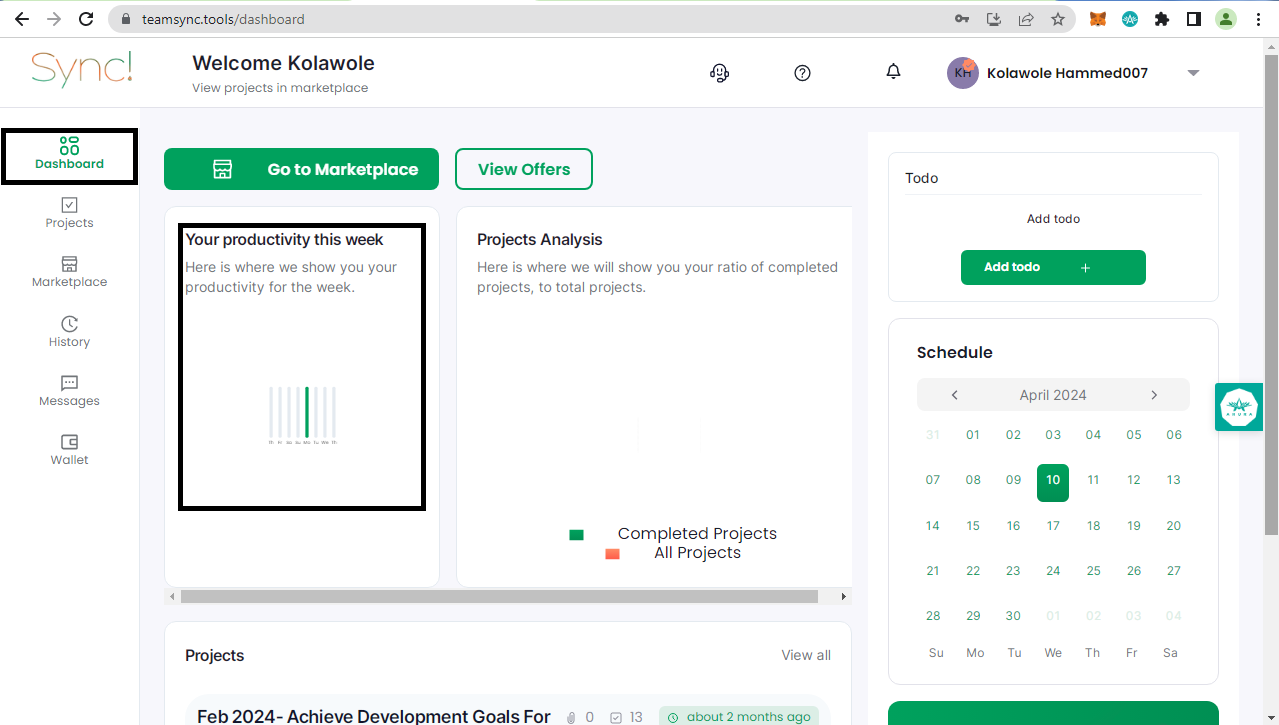Select the Projects sidebar item
Screen dimensions: 1279x725
(x=69, y=212)
